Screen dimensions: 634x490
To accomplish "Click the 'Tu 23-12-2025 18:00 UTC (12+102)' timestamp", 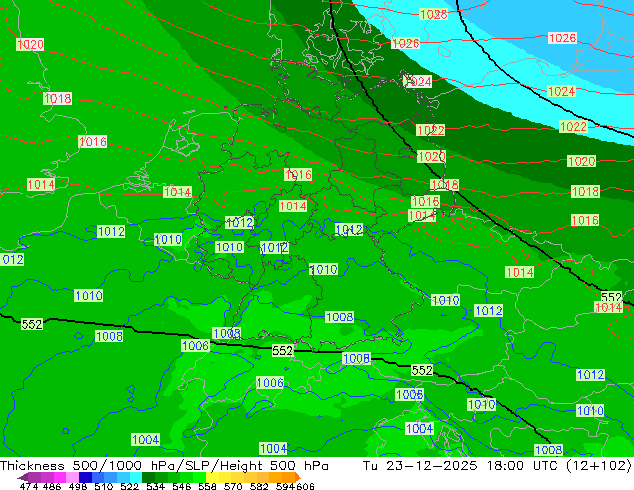I will (x=497, y=466).
